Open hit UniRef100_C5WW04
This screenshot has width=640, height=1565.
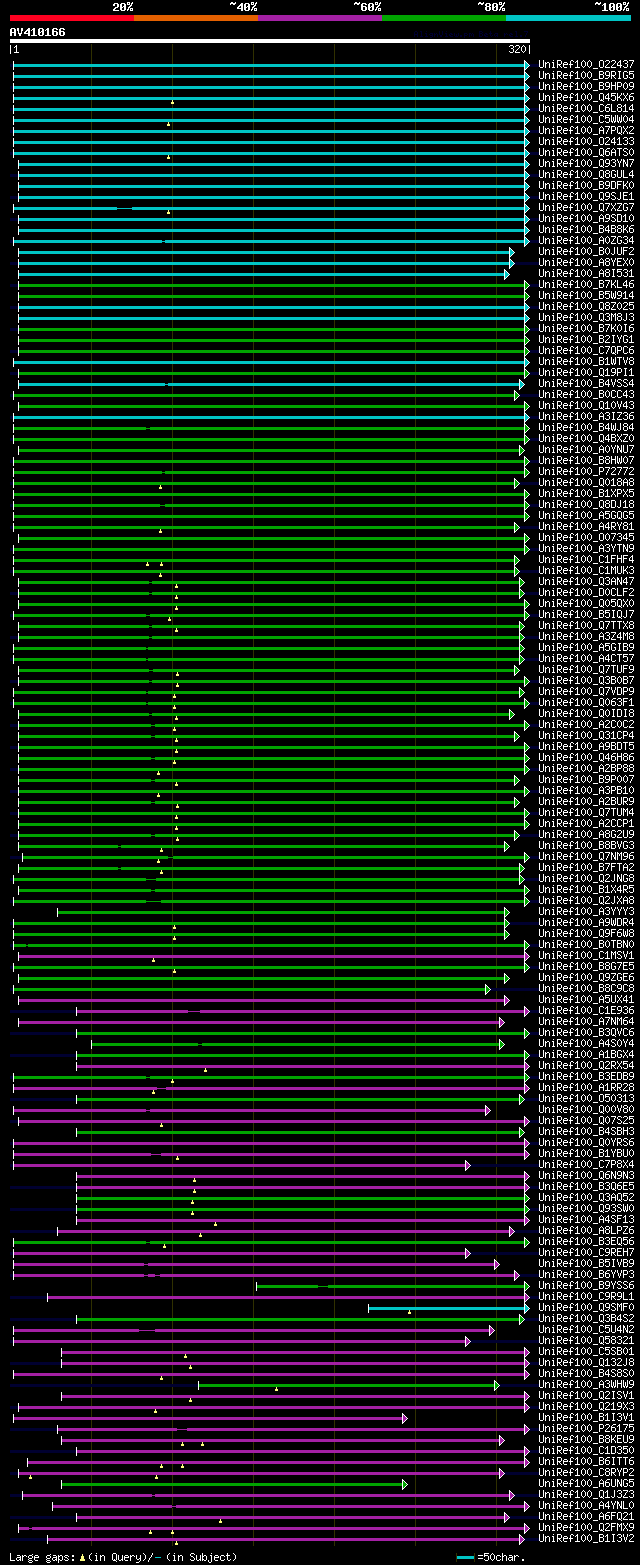[x=586, y=119]
